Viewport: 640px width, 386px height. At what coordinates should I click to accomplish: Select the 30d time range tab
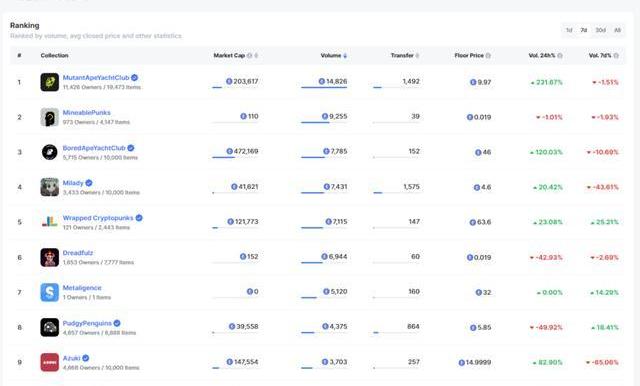[x=600, y=30]
